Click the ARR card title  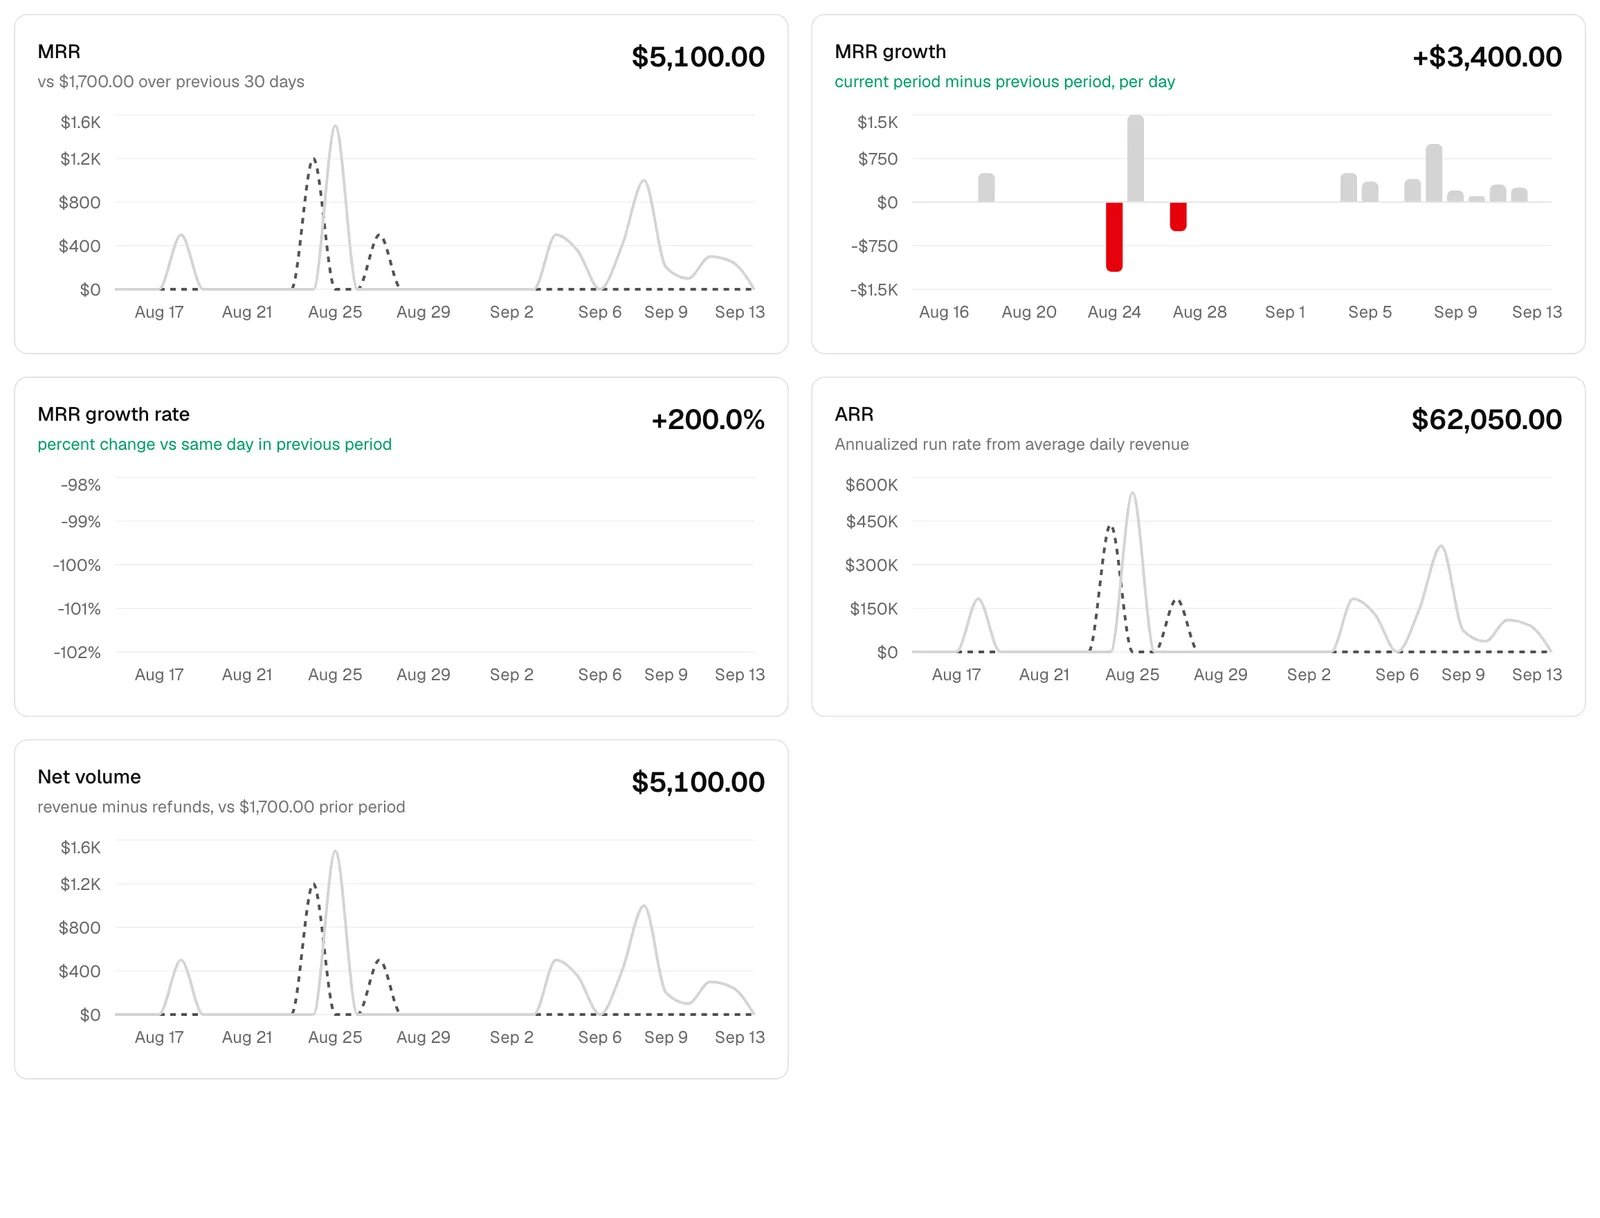854,414
